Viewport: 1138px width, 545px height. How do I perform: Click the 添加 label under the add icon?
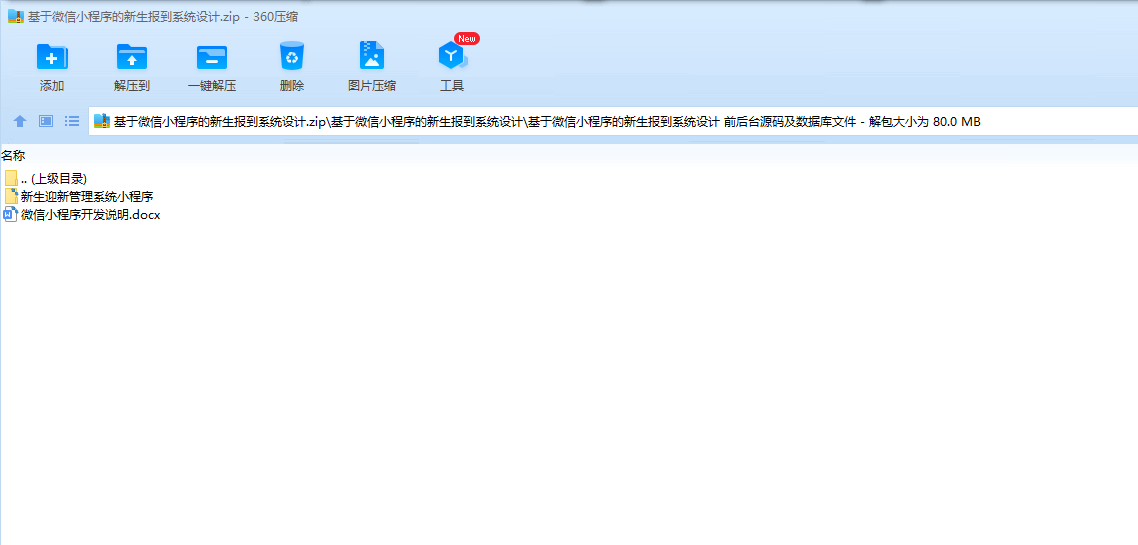[x=52, y=86]
